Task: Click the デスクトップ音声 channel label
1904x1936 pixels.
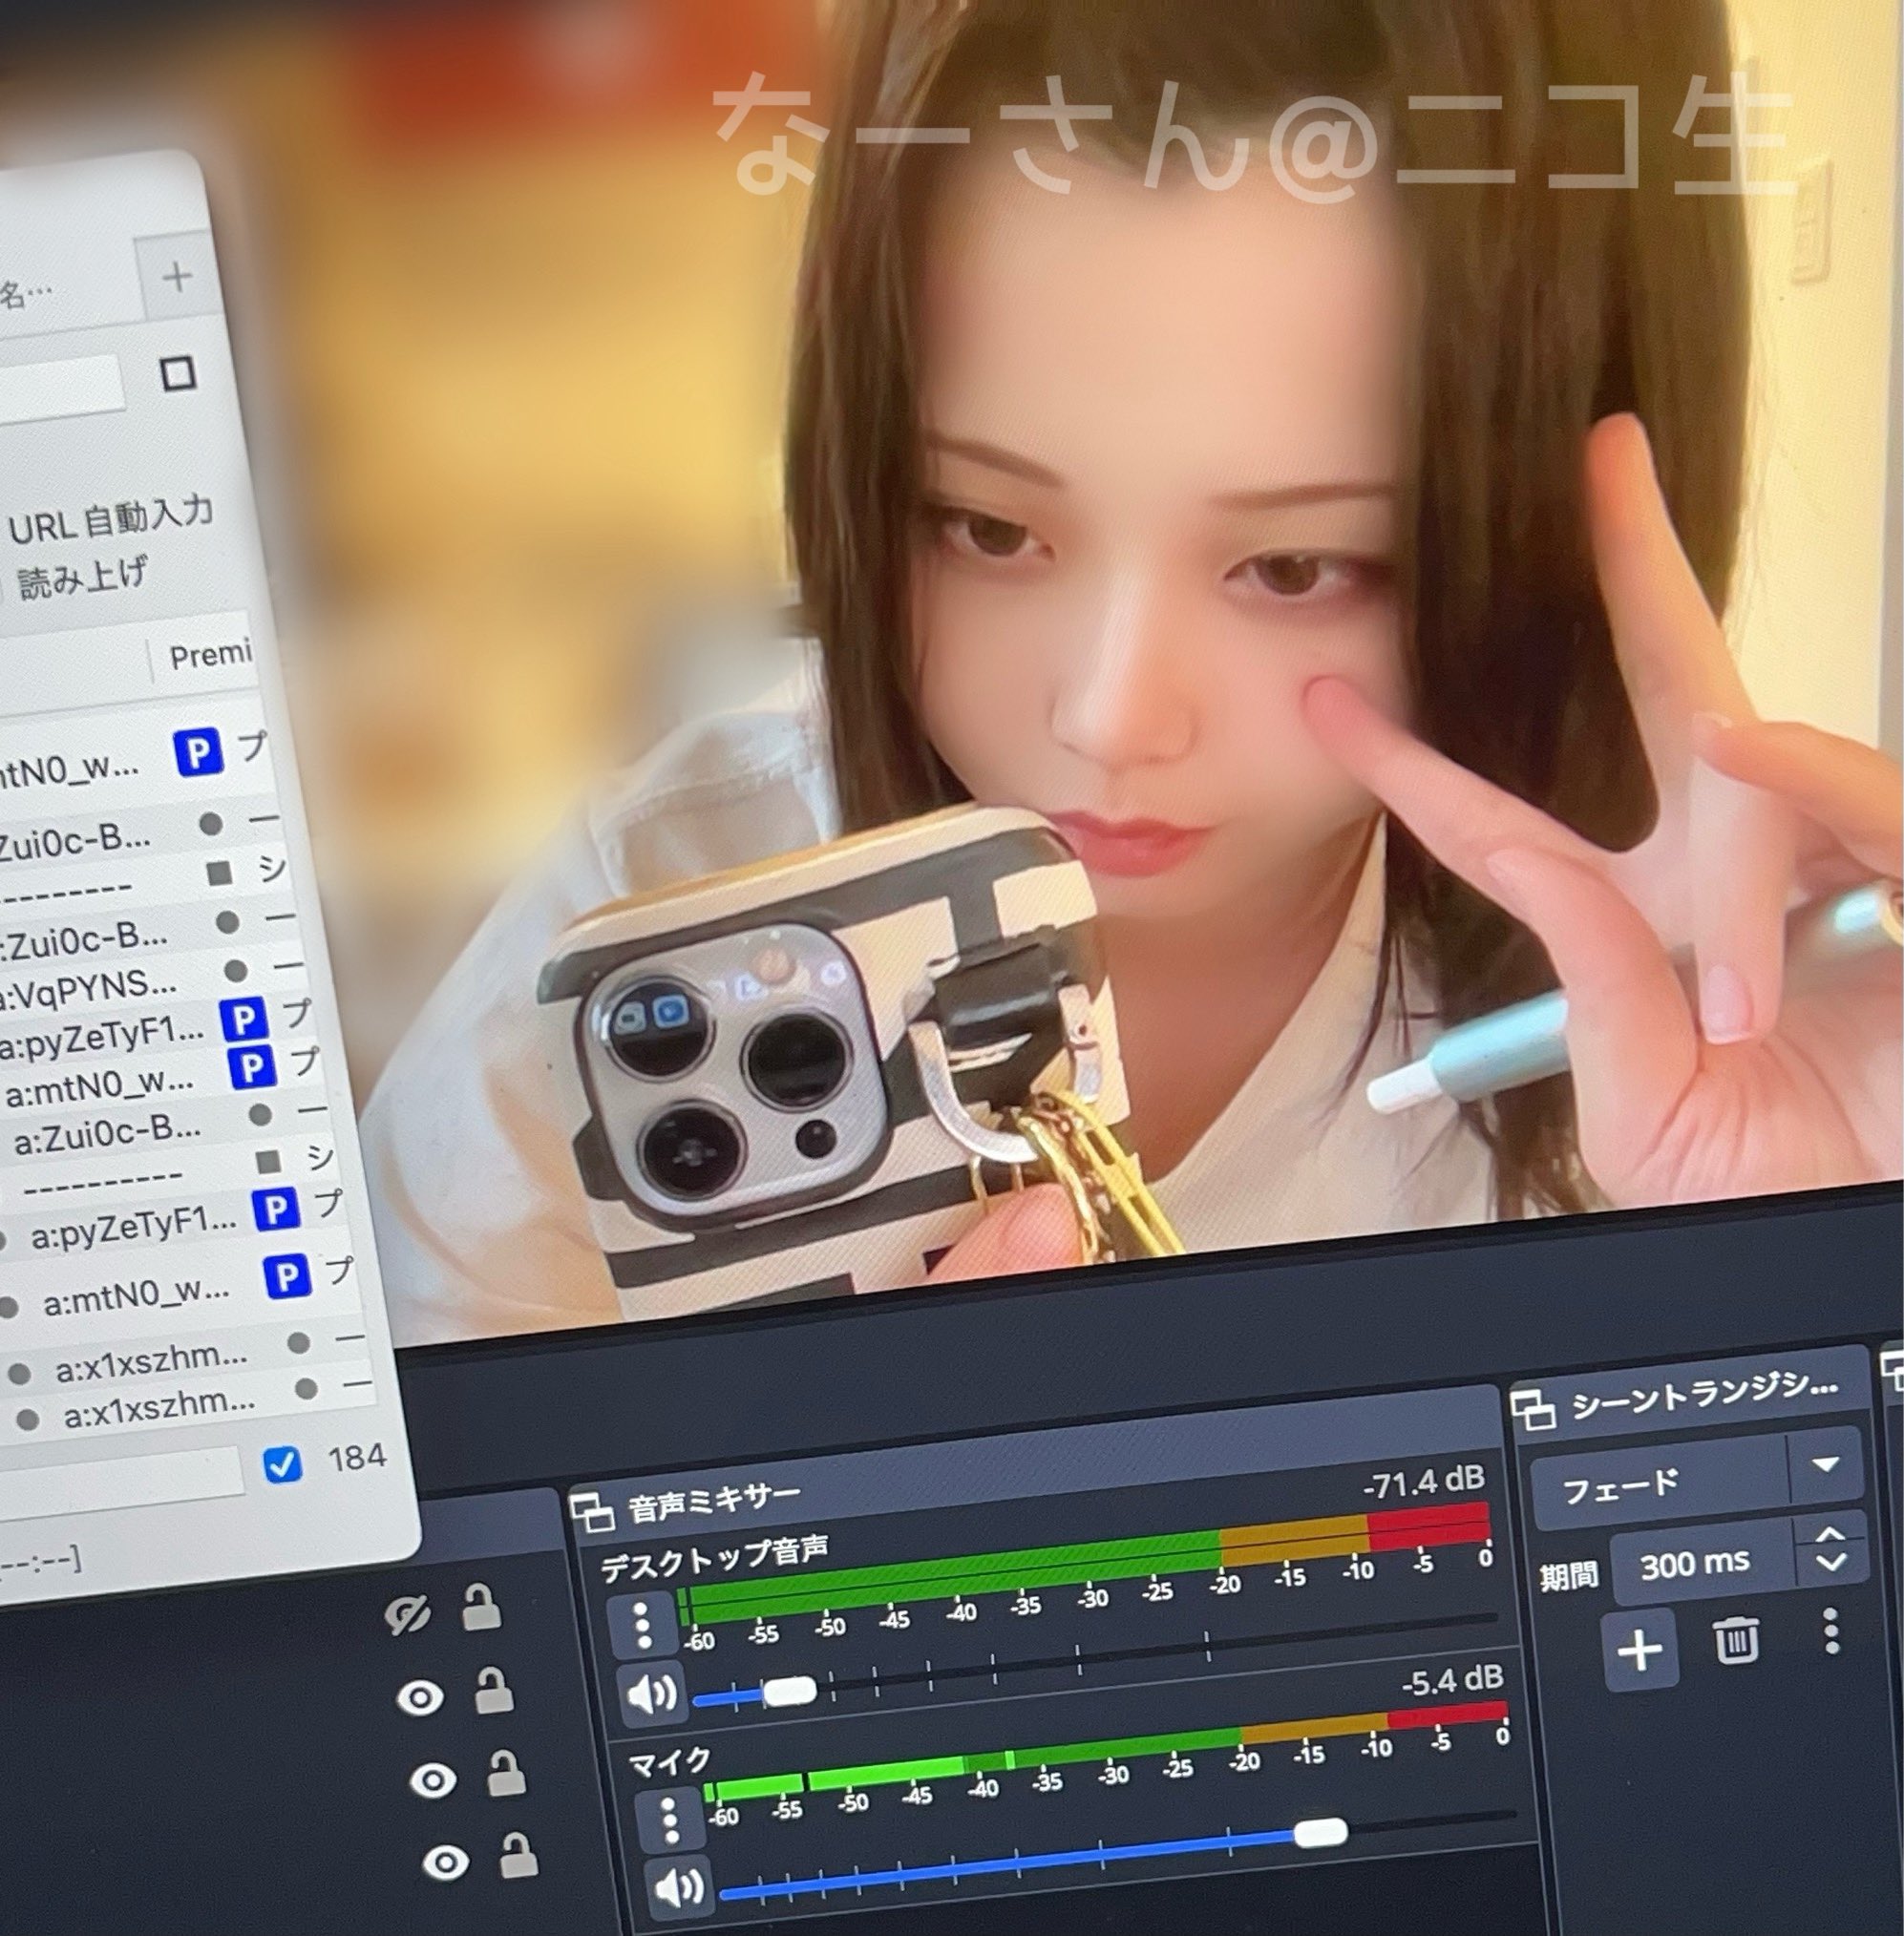Action: click(x=714, y=1560)
